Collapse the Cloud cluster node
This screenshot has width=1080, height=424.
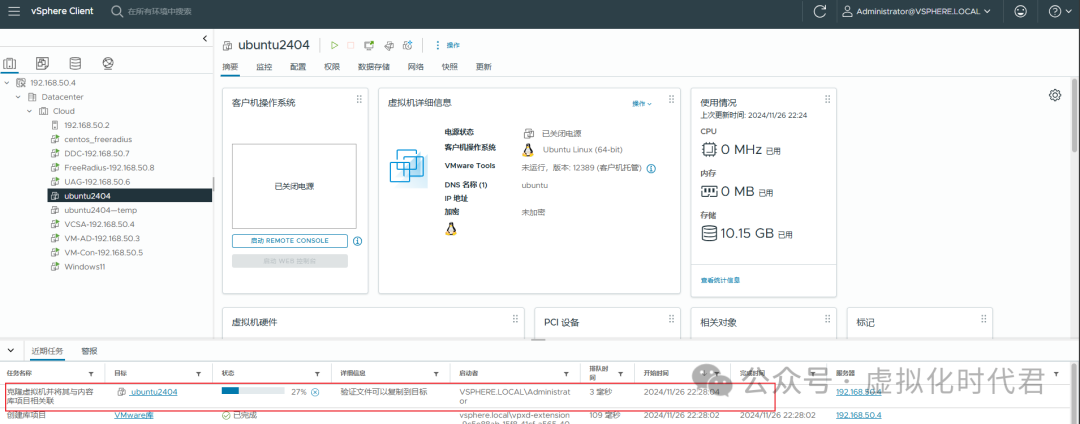[30, 111]
